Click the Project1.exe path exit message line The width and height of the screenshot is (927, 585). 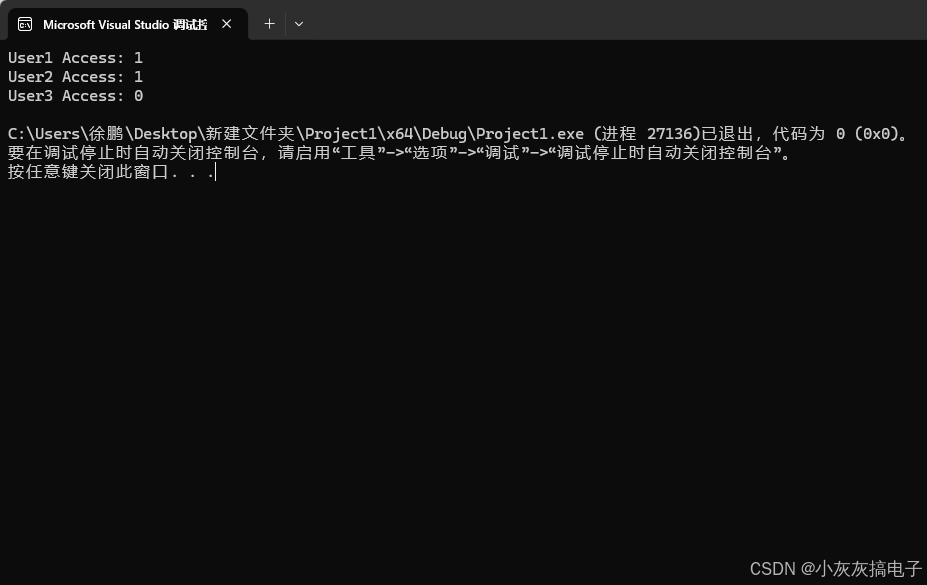point(458,134)
